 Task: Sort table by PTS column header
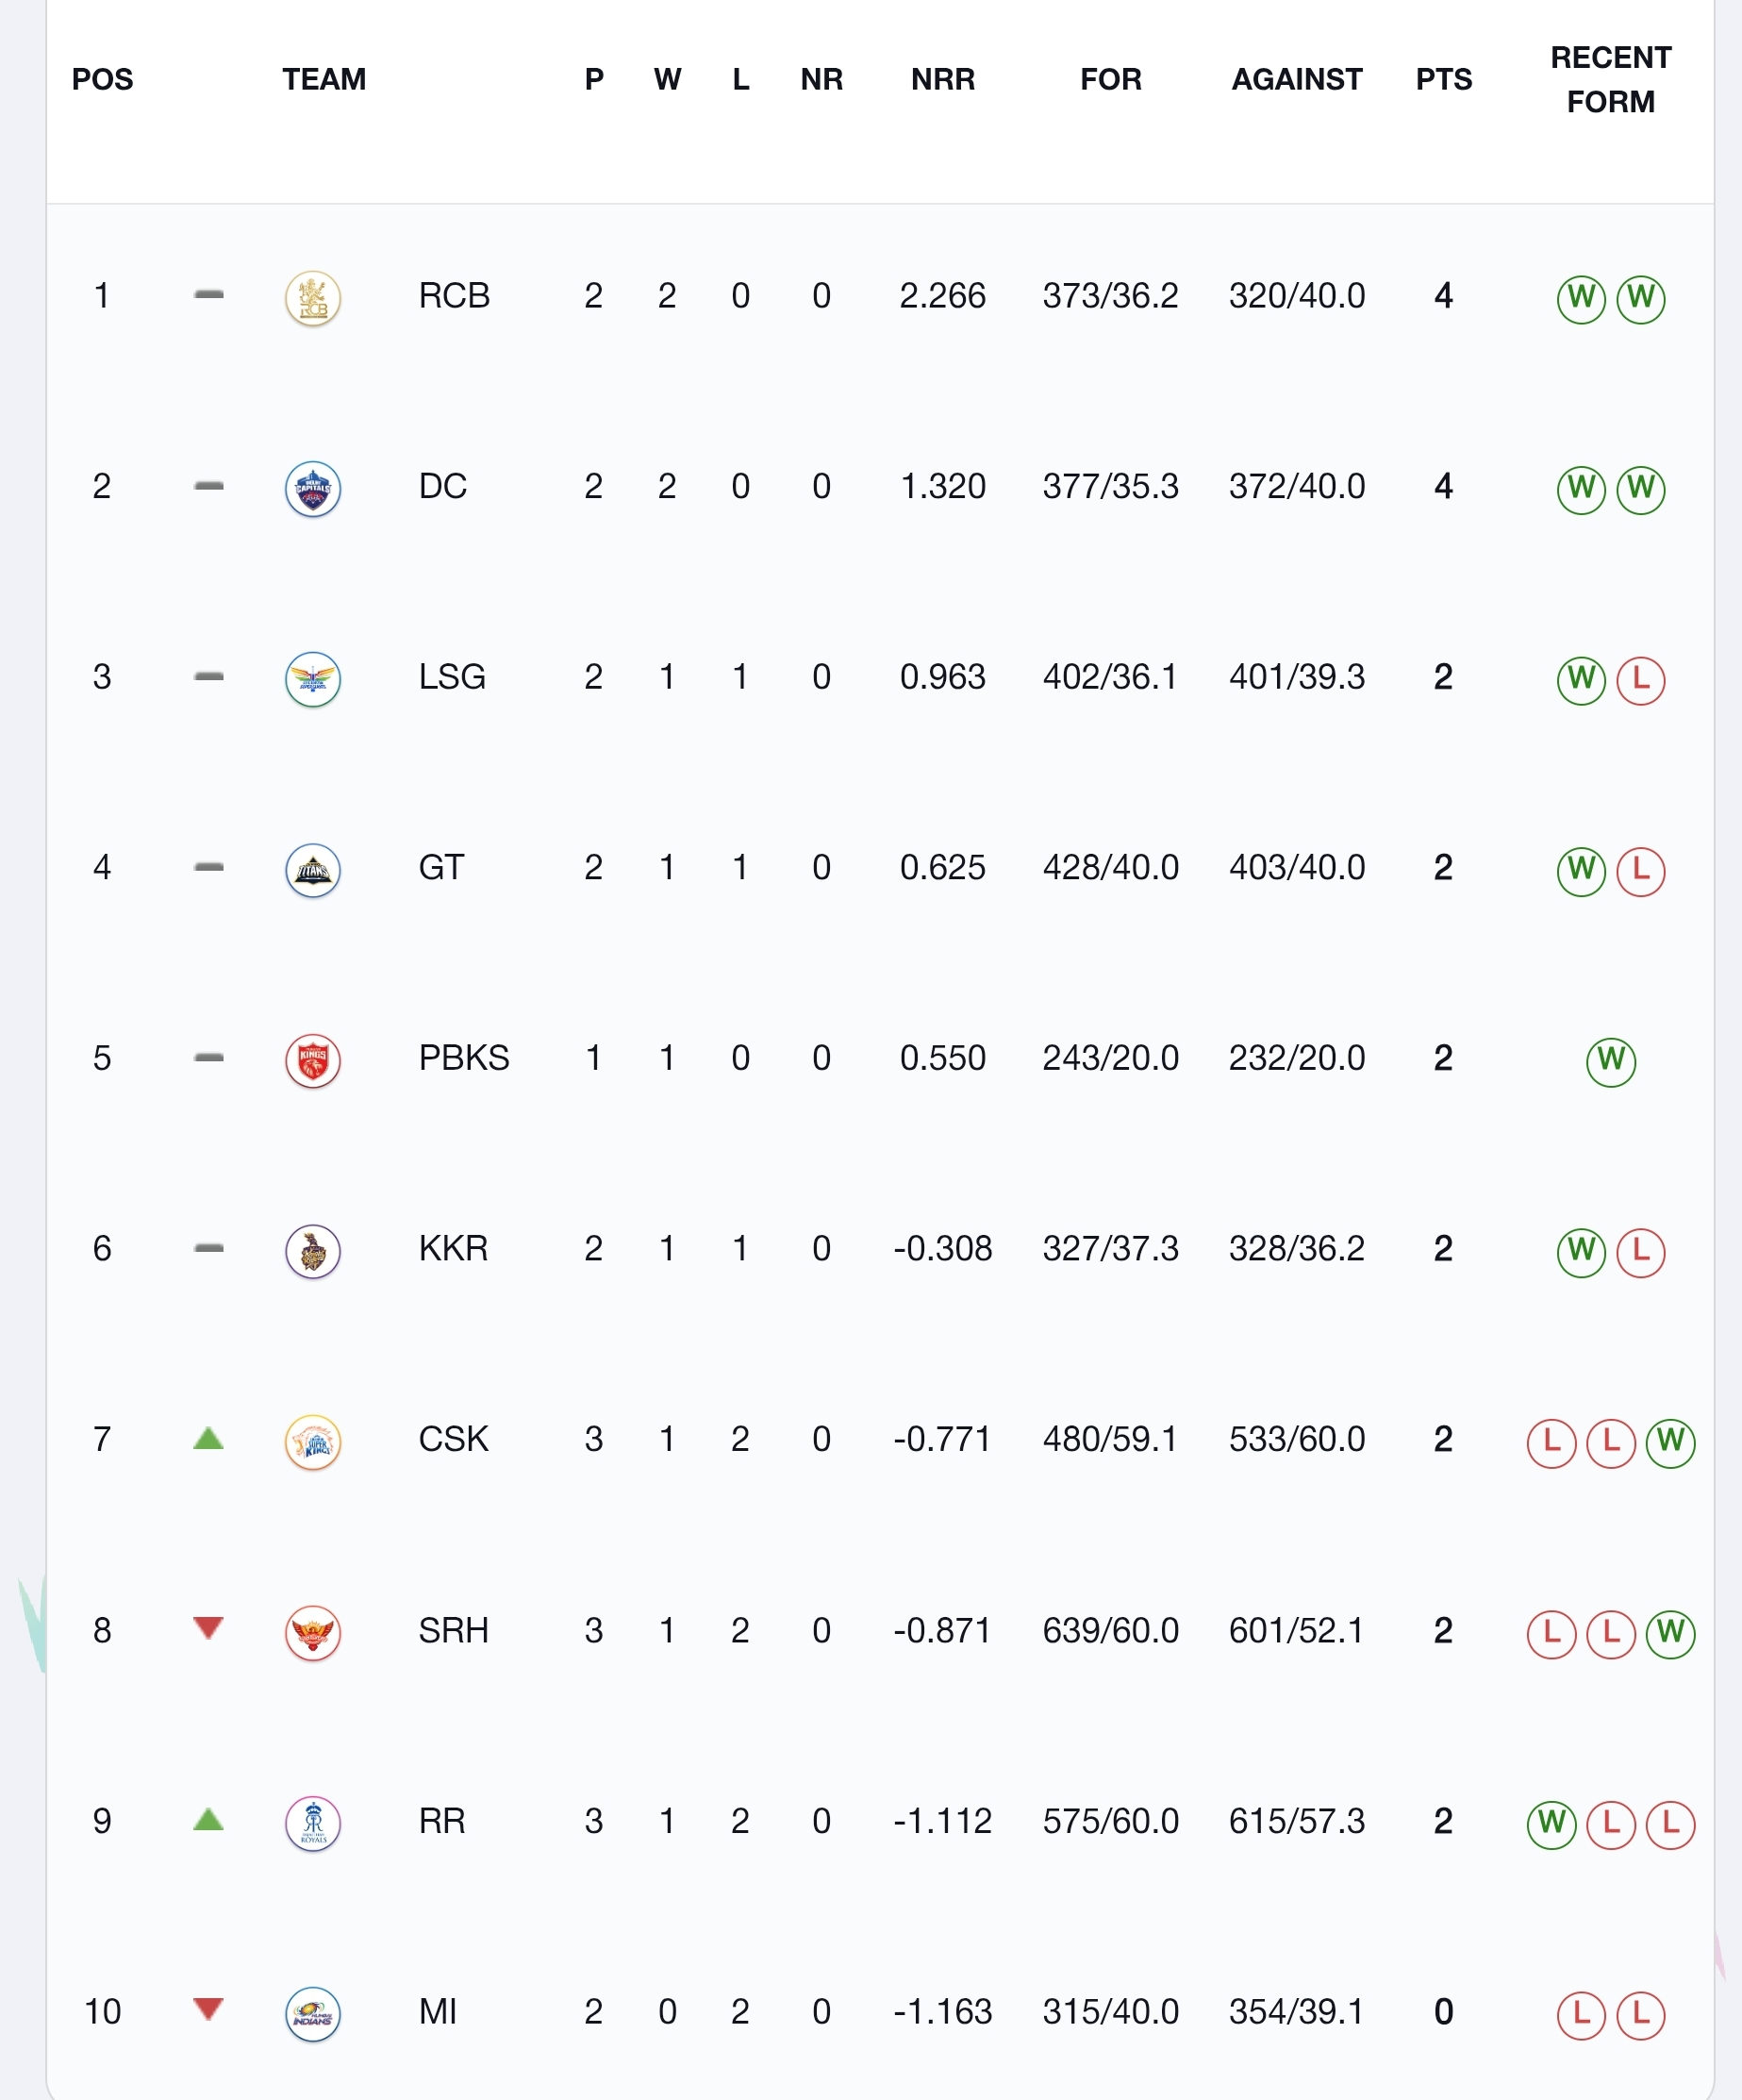[1444, 79]
